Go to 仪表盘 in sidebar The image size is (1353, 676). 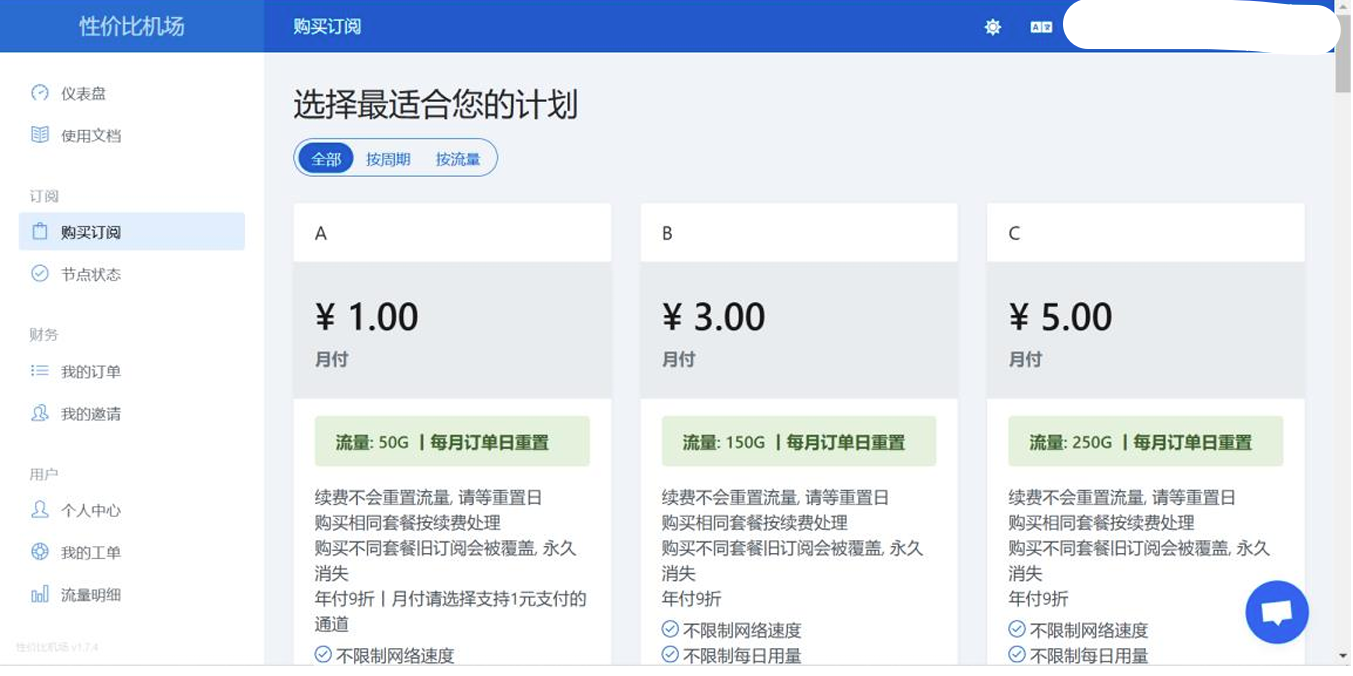132,93
